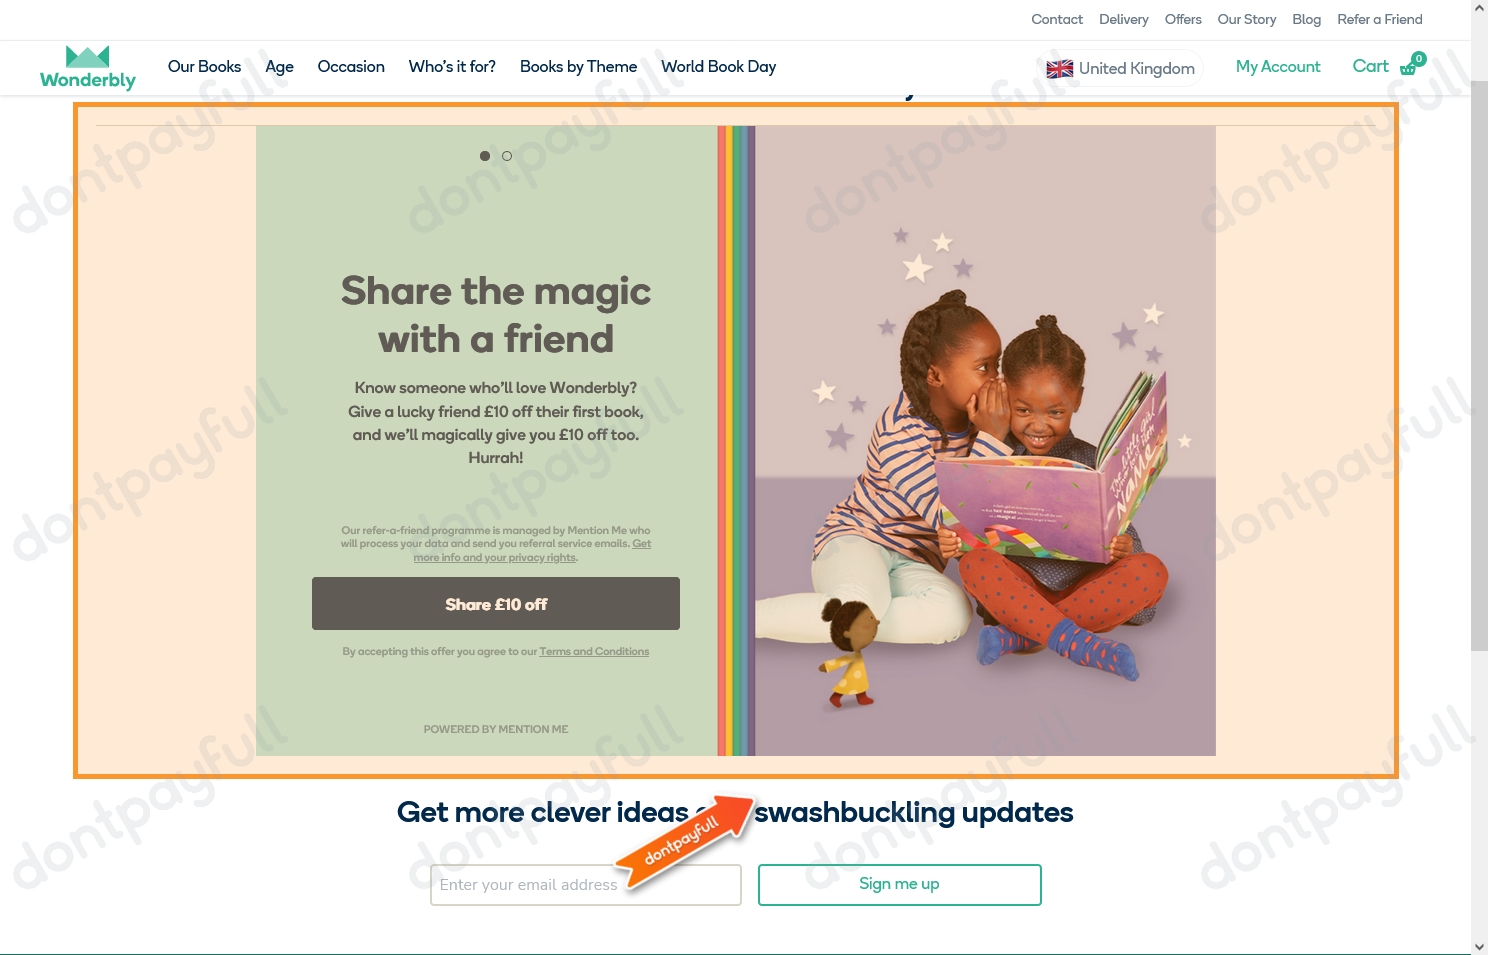Click the Share £10 off button

tap(496, 604)
